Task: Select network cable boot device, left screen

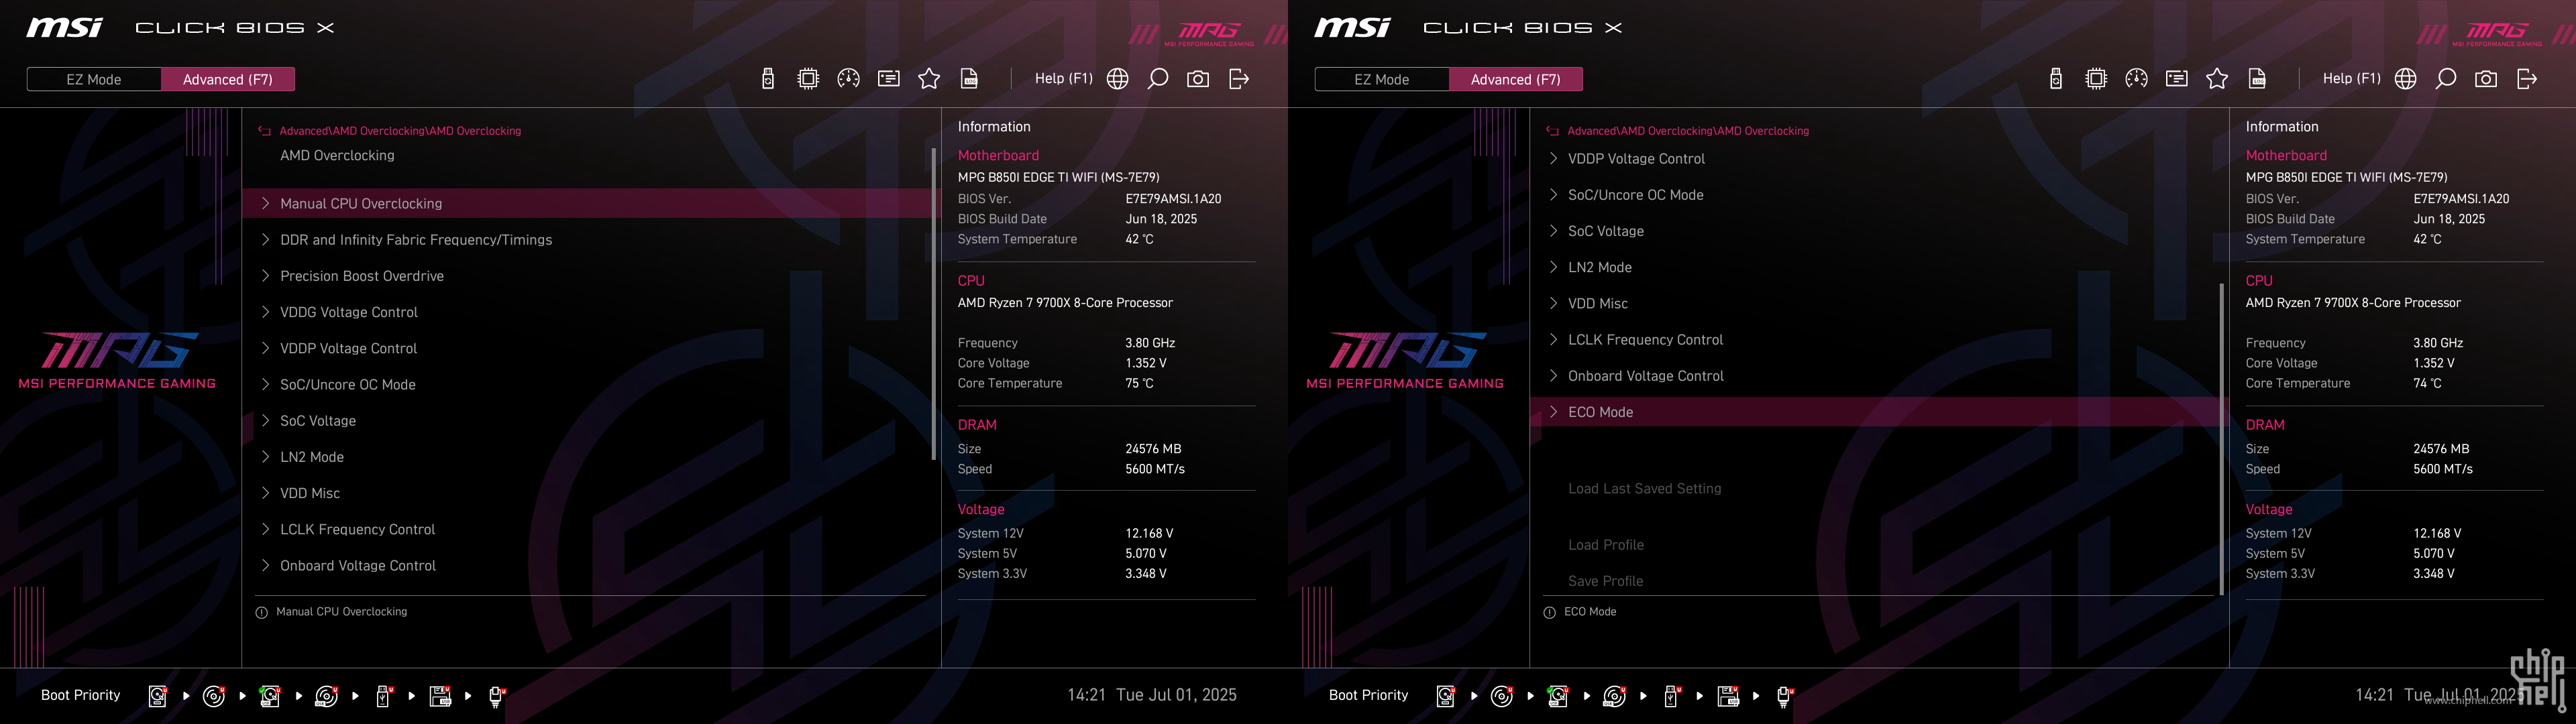Action: point(497,696)
